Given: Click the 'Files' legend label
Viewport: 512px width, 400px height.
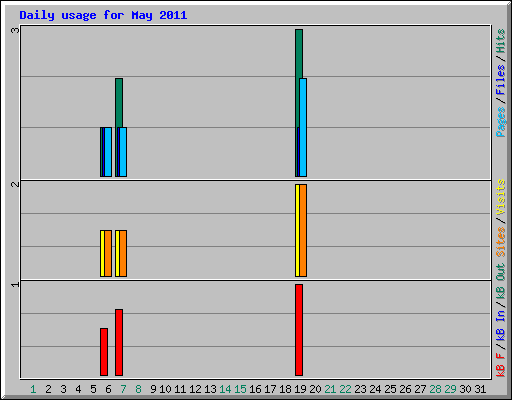Looking at the screenshot, I should pyautogui.click(x=500, y=80).
